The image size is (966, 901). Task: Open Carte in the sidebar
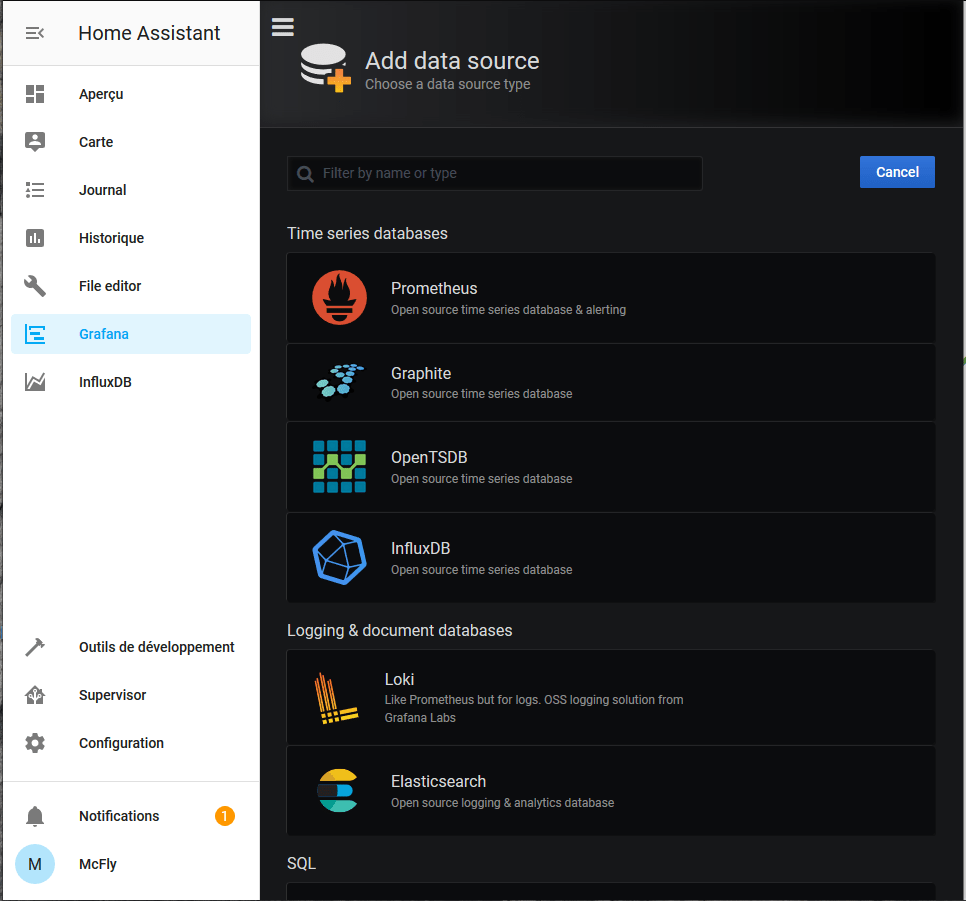(96, 142)
